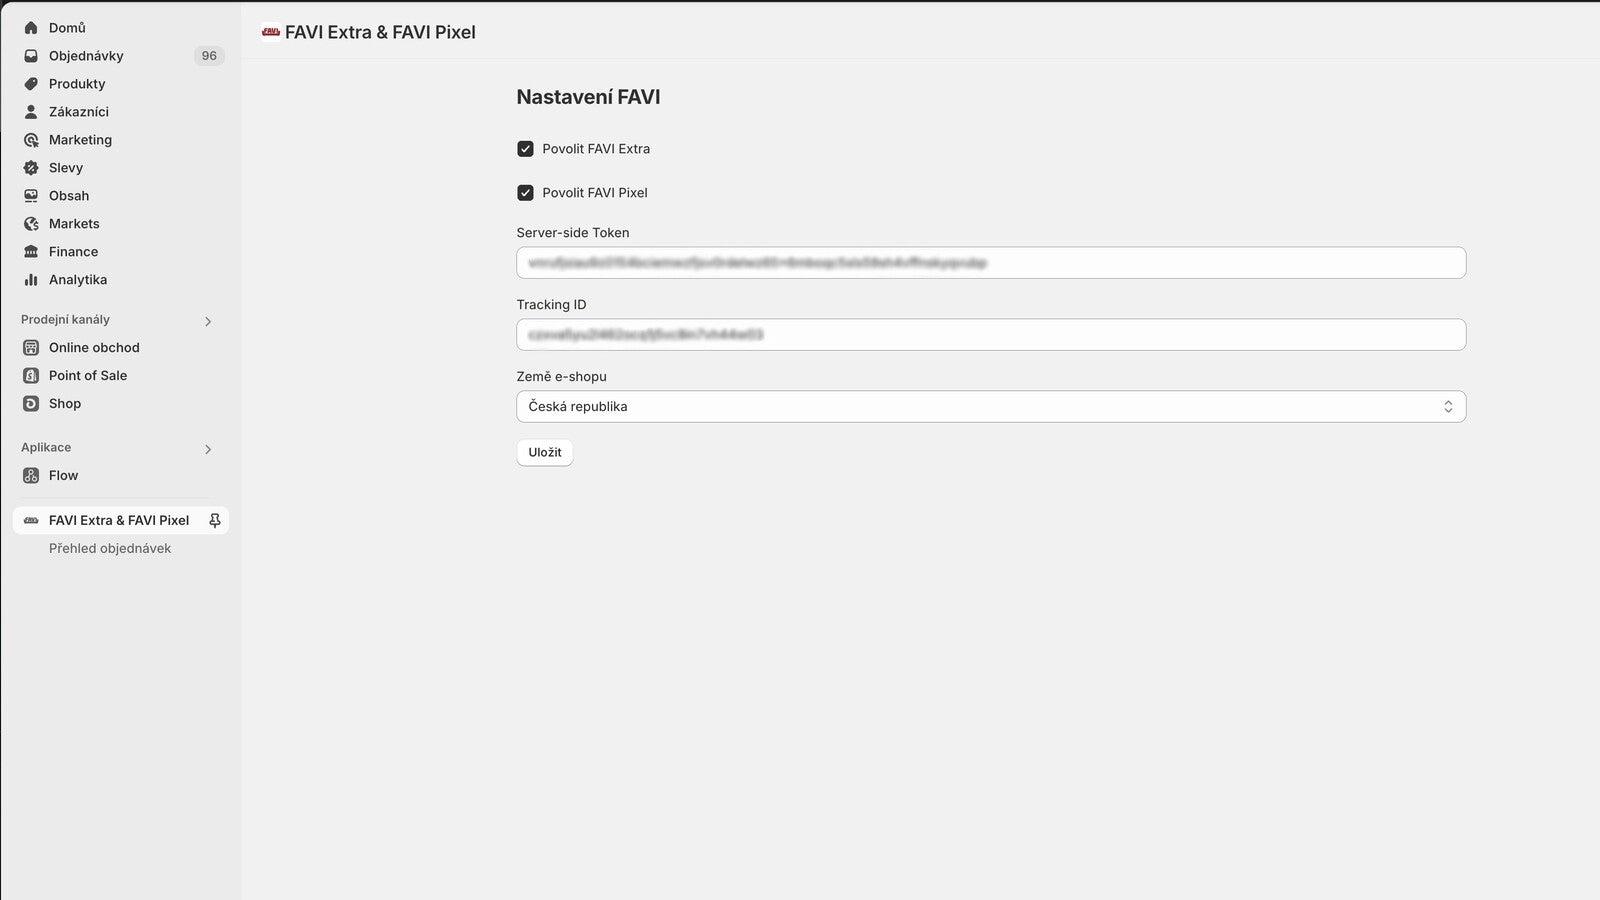Open Zákazníci via the person icon

click(30, 111)
